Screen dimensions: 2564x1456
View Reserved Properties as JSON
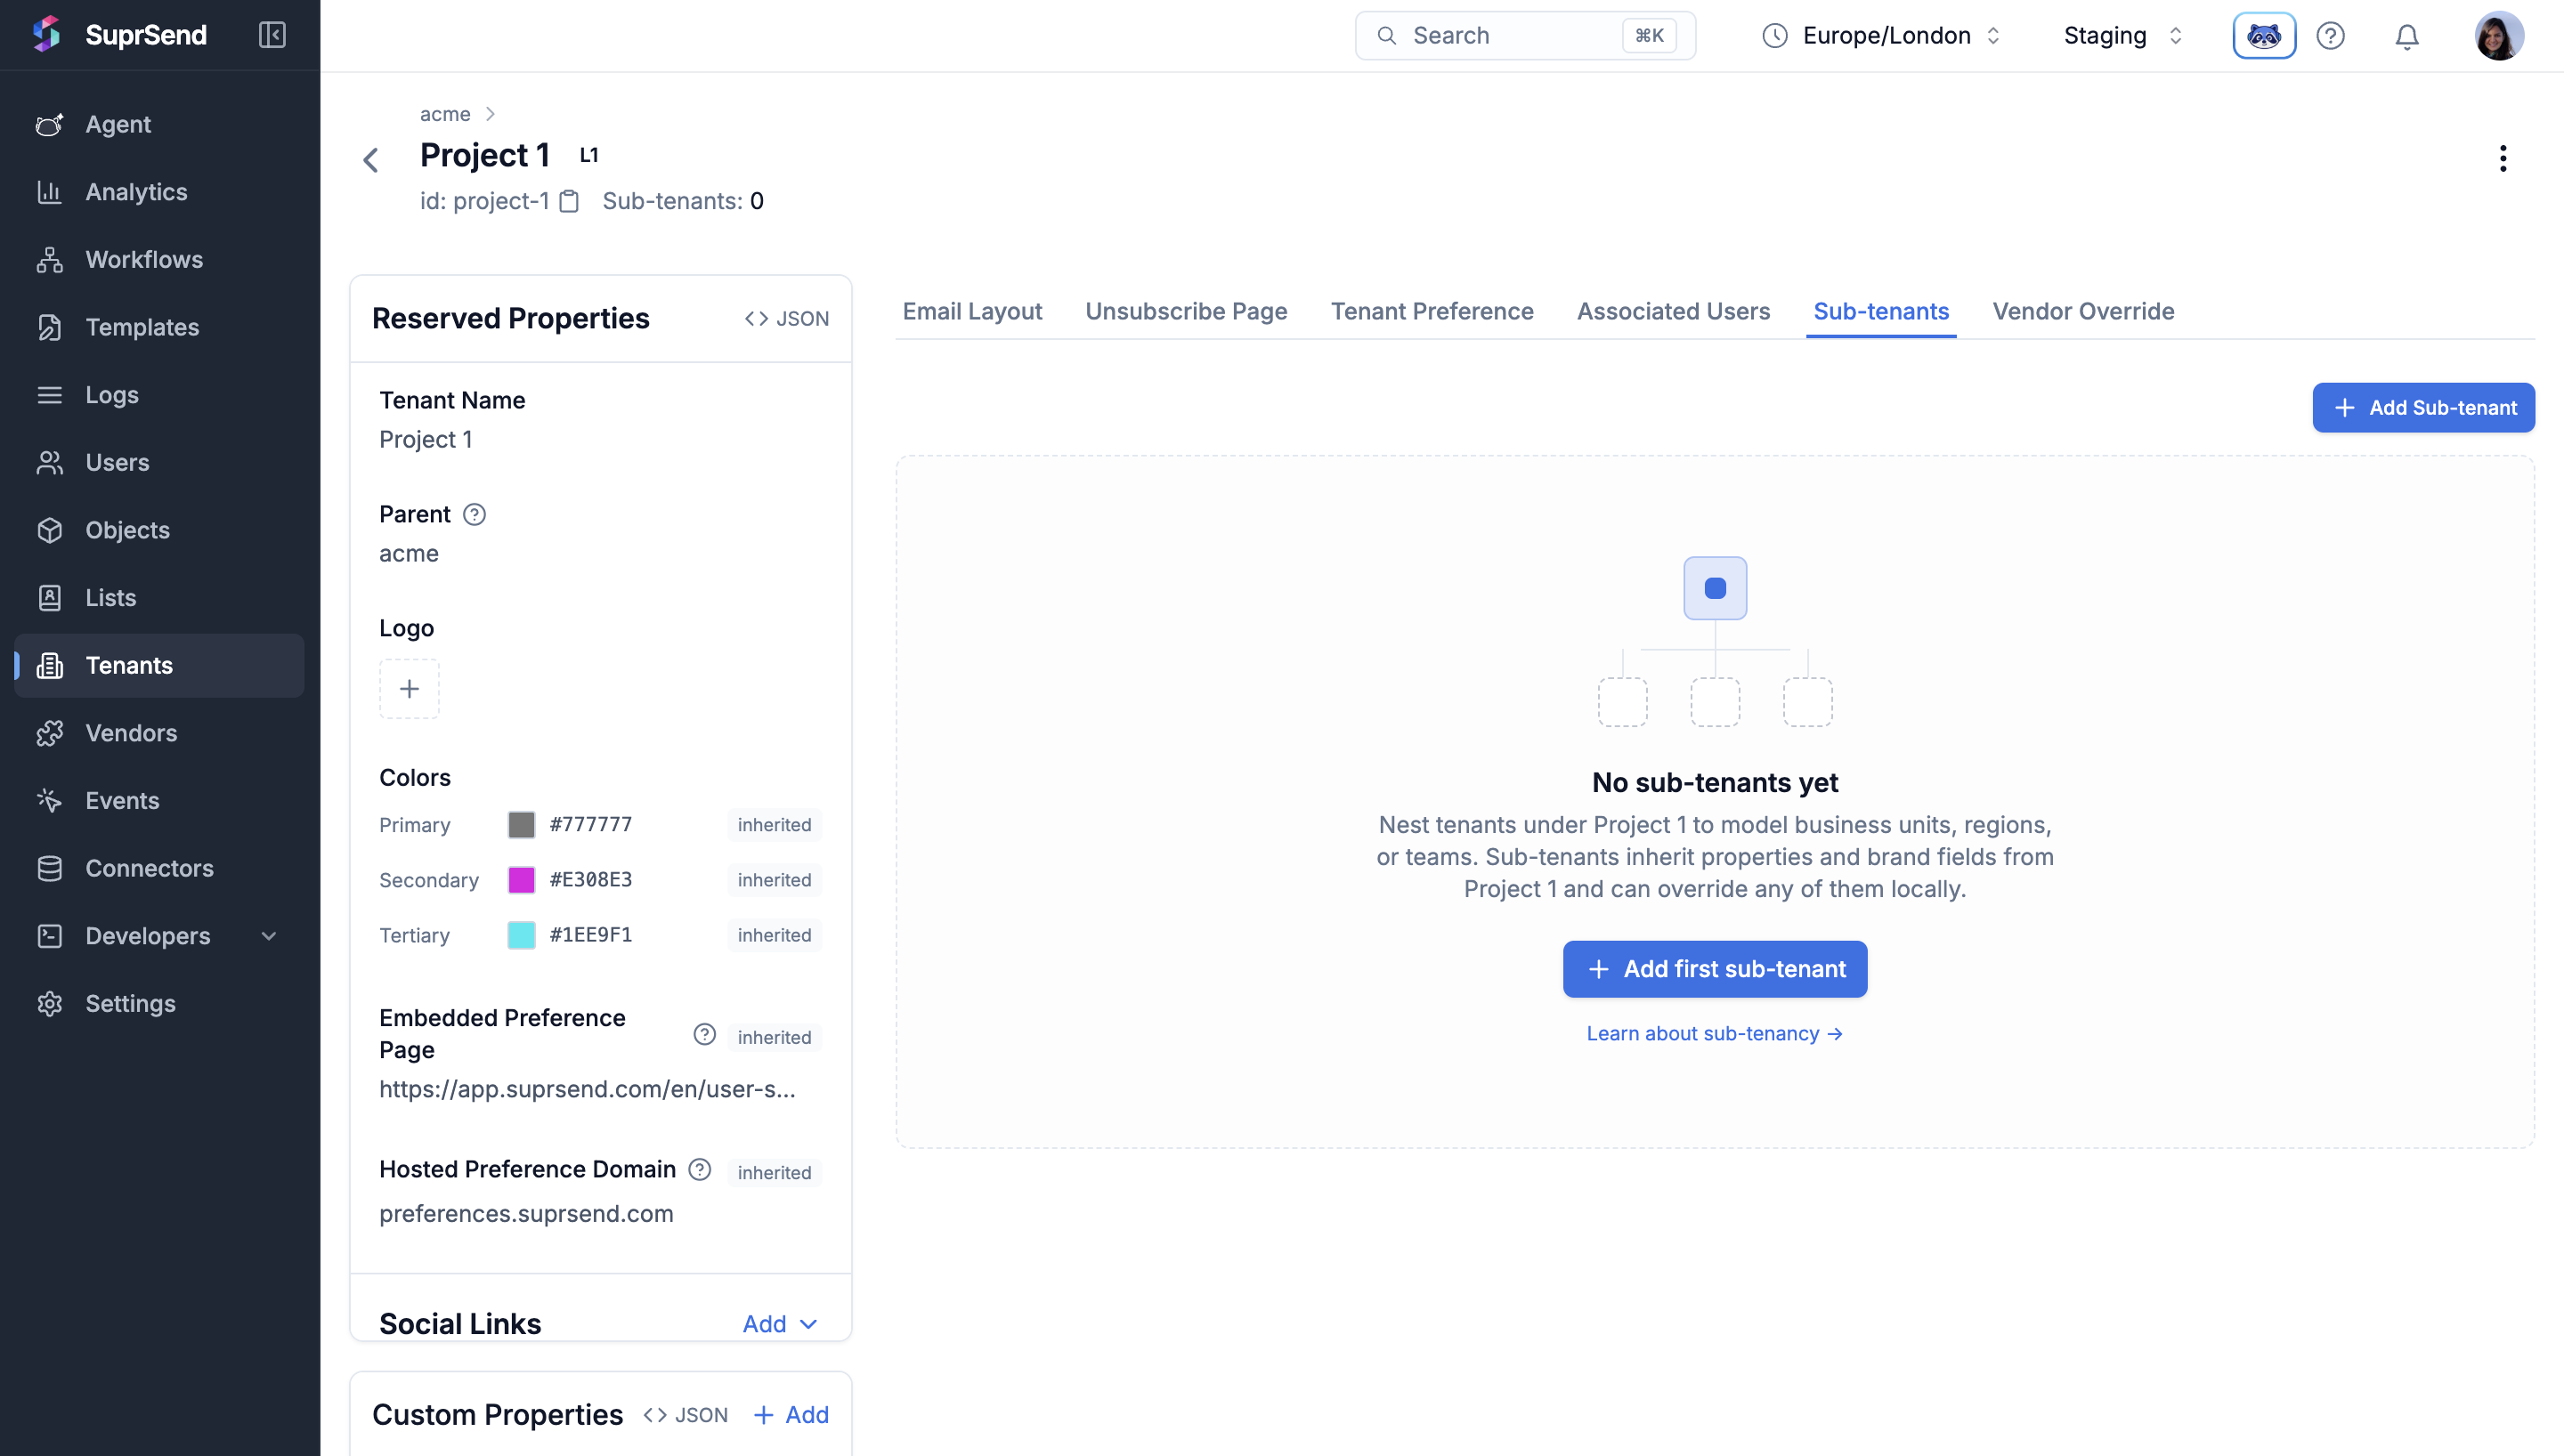coord(786,319)
